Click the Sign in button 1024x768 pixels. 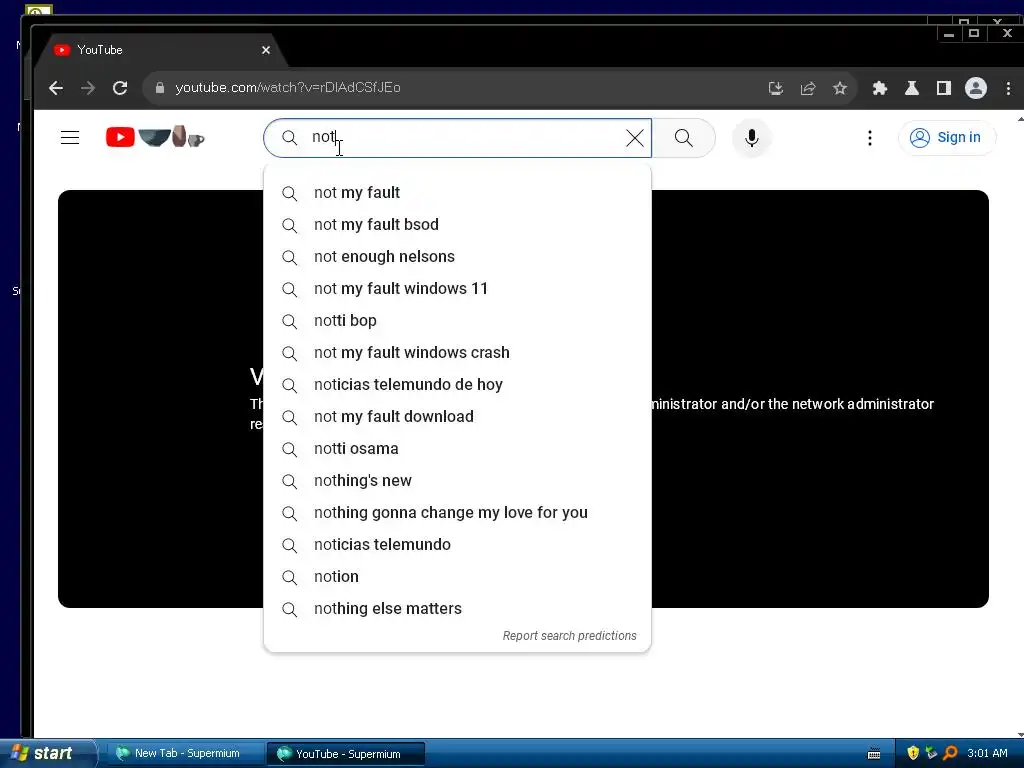click(x=947, y=138)
